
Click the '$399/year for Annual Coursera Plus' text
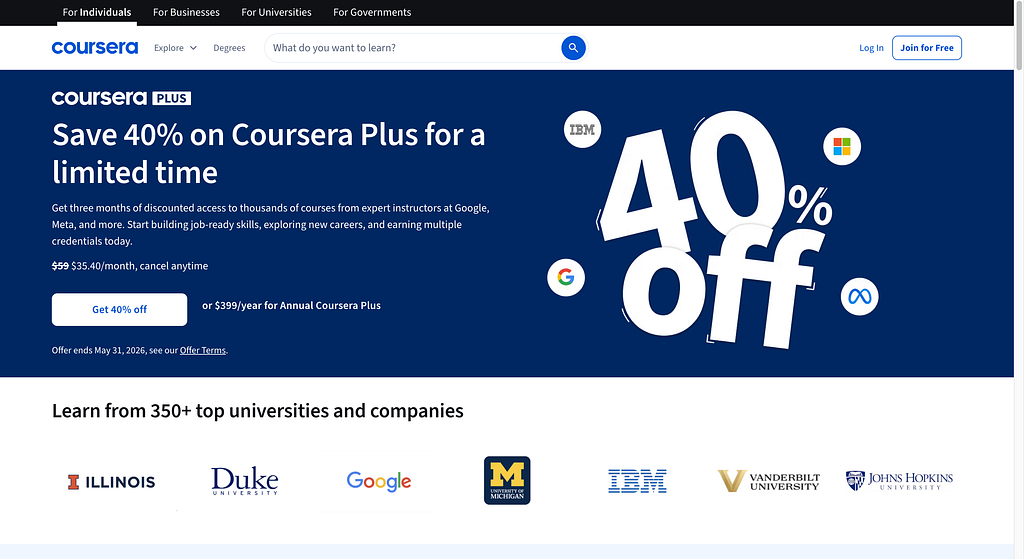click(x=298, y=306)
